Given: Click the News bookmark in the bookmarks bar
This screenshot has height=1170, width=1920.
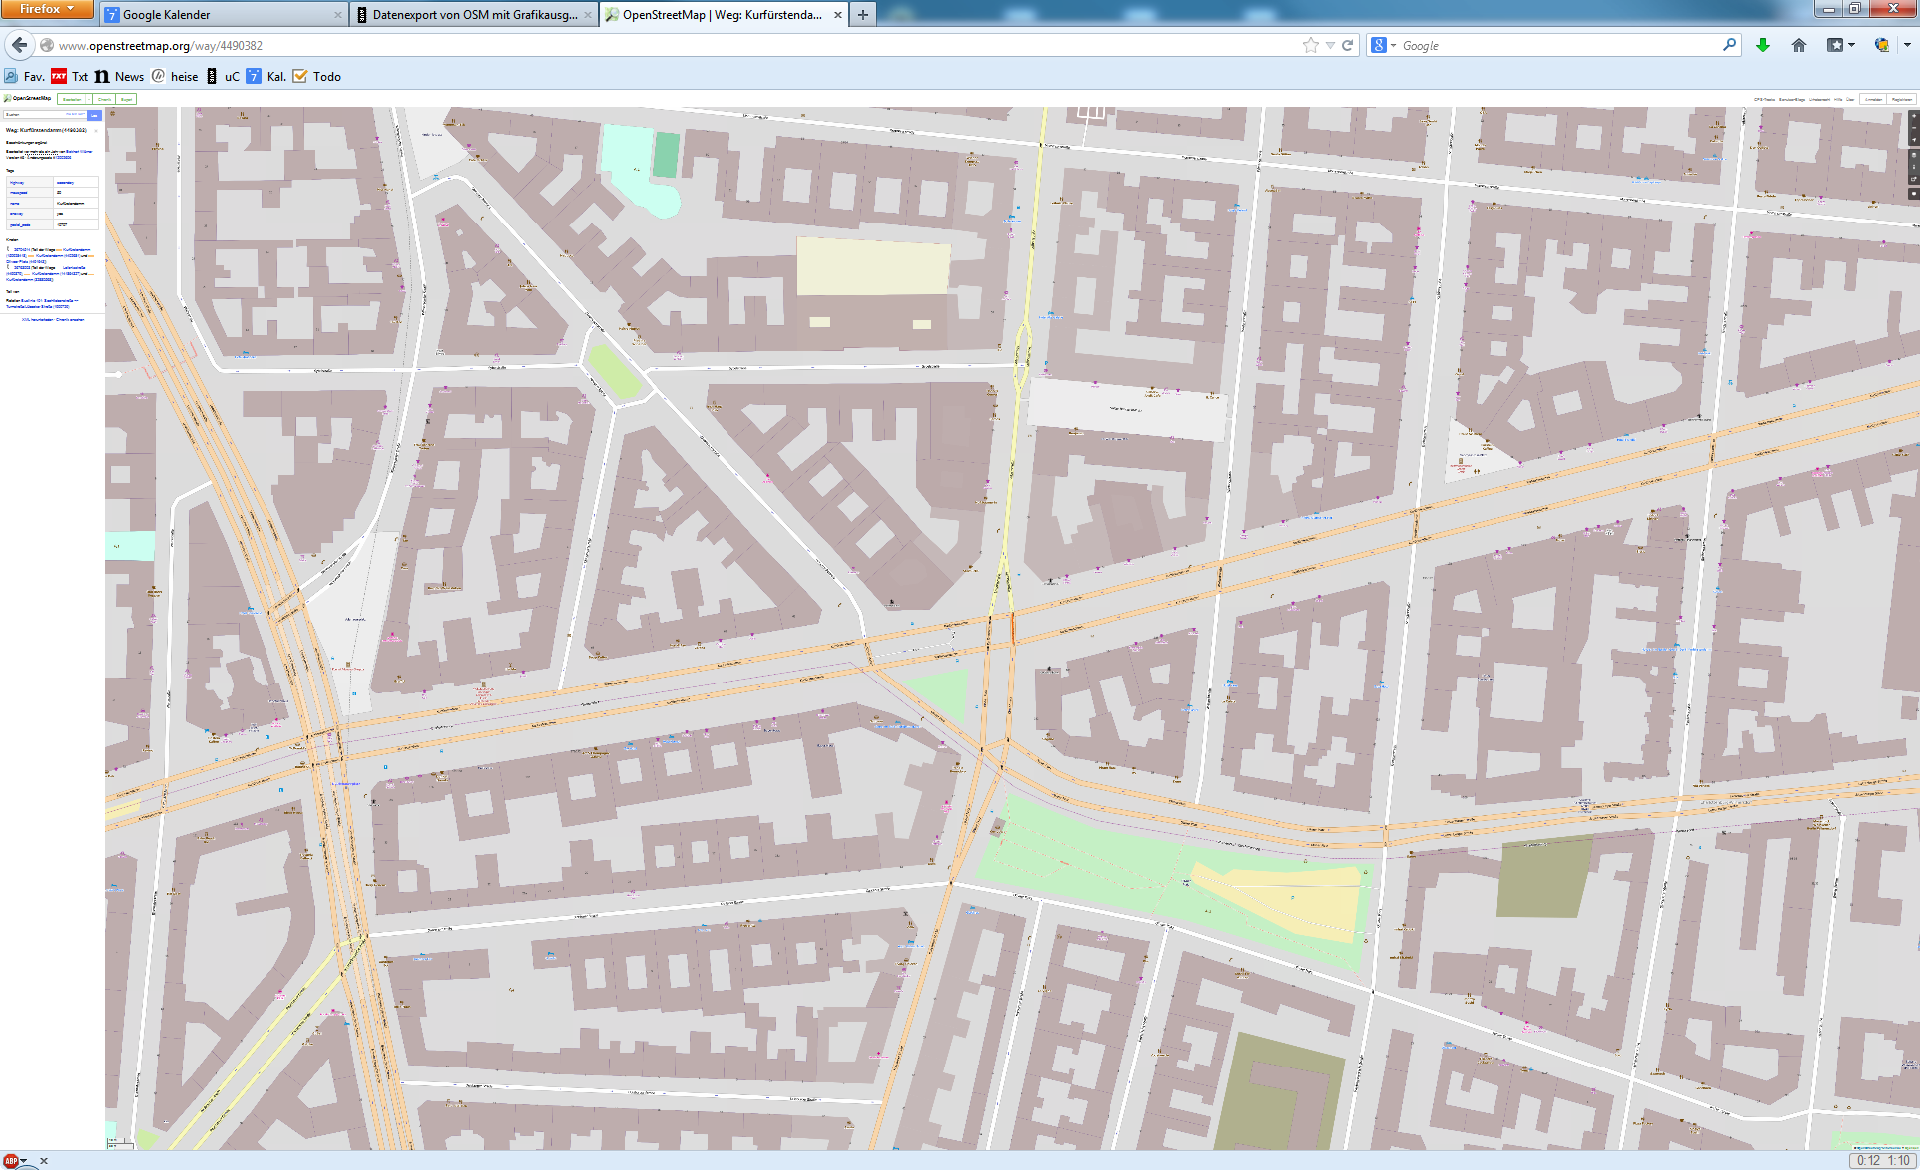Looking at the screenshot, I should pyautogui.click(x=120, y=76).
